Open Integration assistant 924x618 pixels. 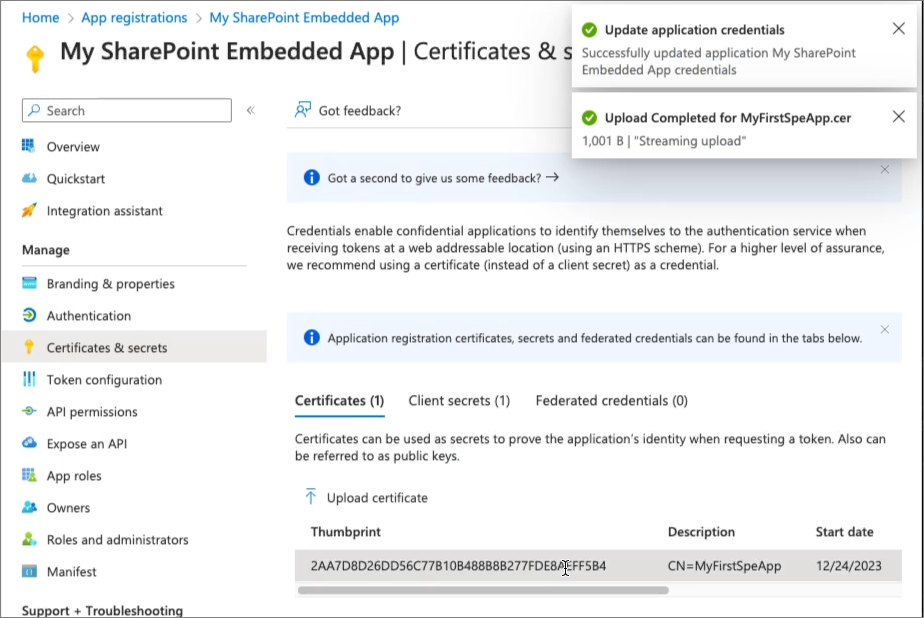(x=107, y=211)
